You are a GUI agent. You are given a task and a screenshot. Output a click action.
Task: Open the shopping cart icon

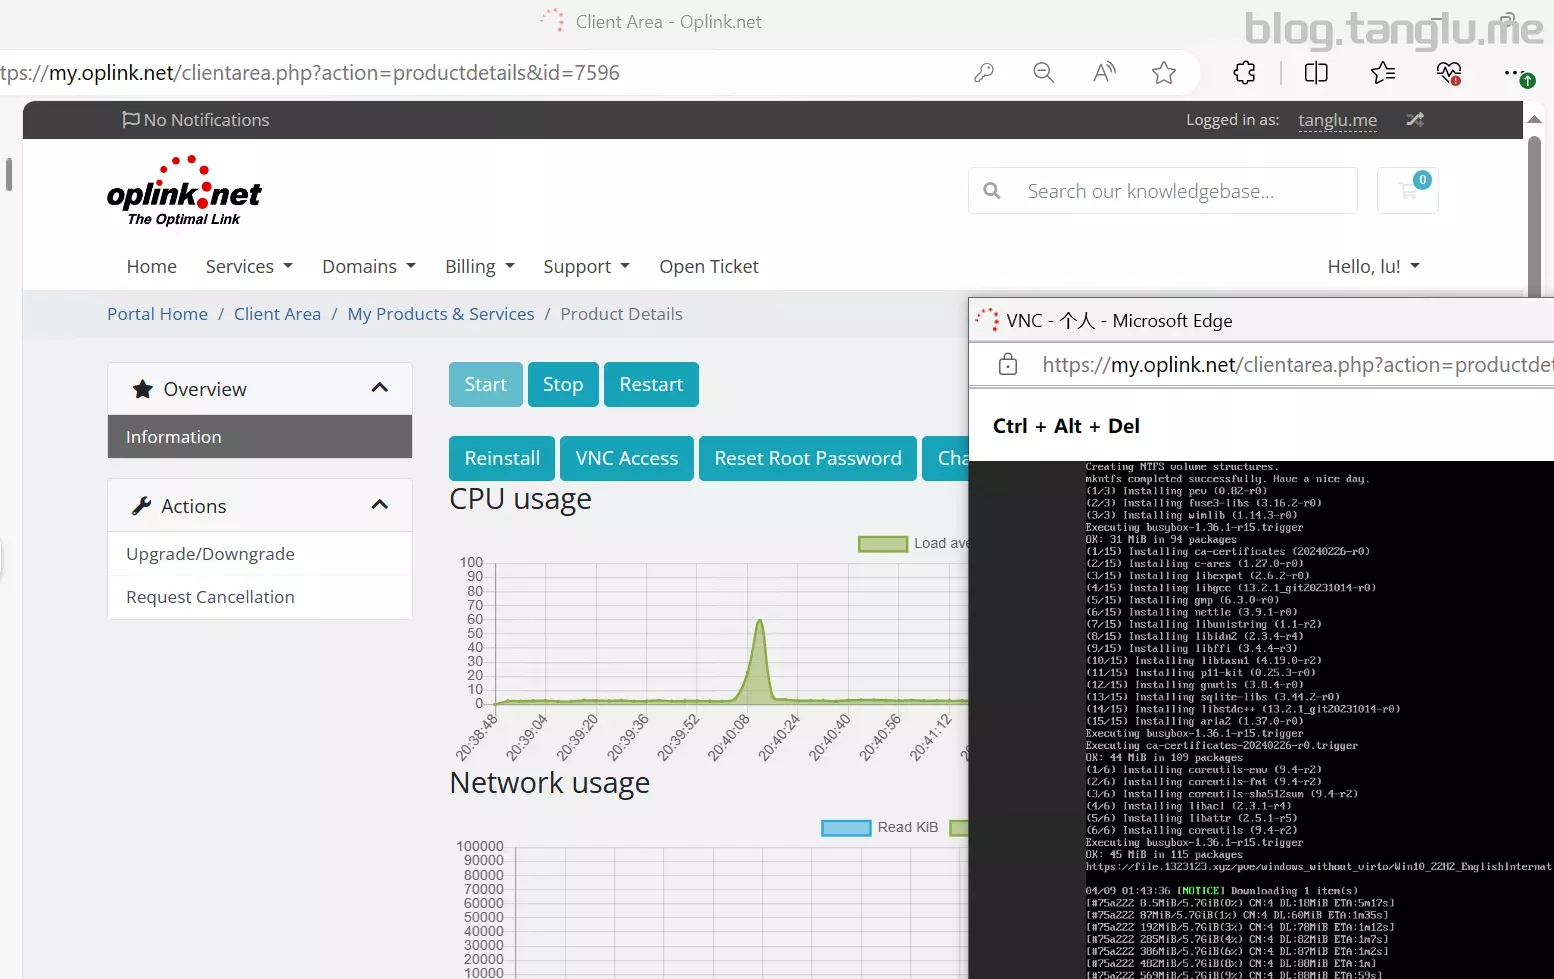pos(1408,190)
